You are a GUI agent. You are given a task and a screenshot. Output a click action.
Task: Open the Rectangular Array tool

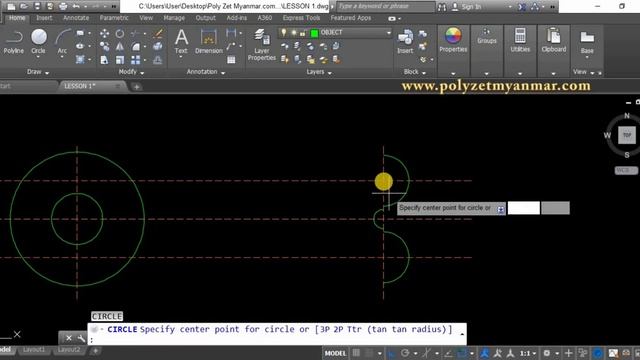pos(136,60)
